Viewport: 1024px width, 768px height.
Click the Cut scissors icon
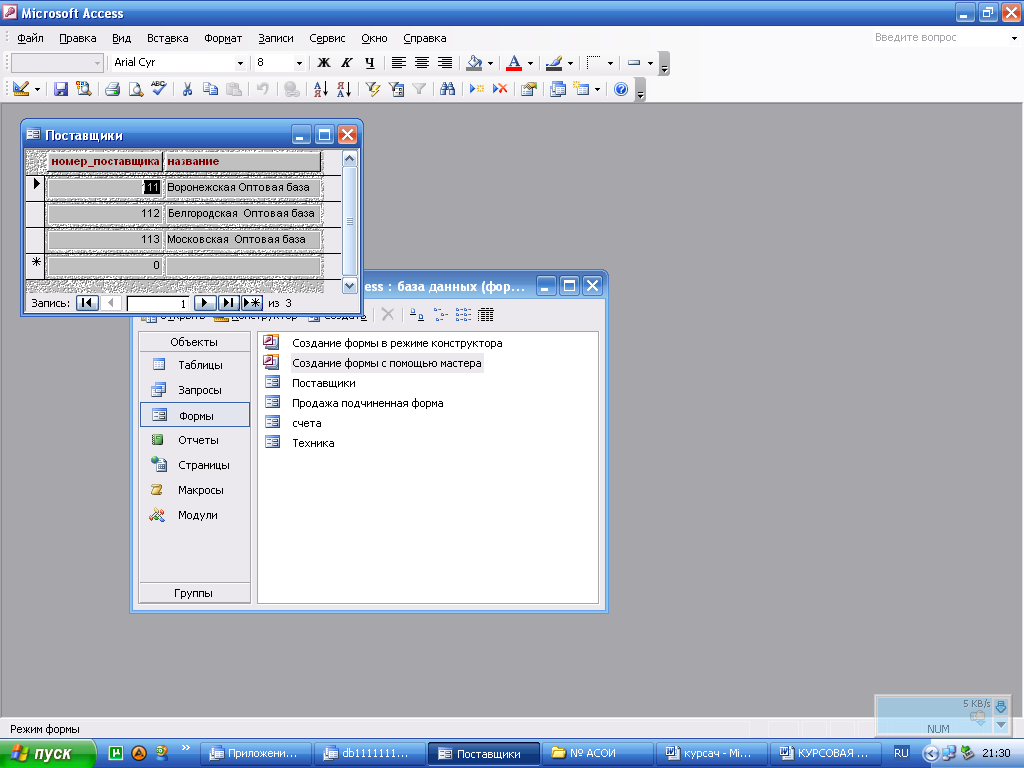tap(187, 89)
